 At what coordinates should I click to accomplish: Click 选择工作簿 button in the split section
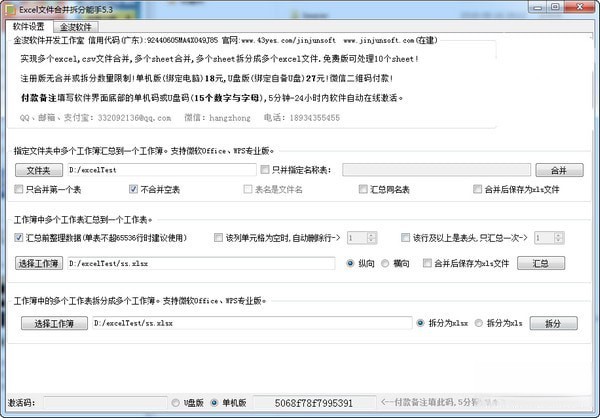[54, 323]
